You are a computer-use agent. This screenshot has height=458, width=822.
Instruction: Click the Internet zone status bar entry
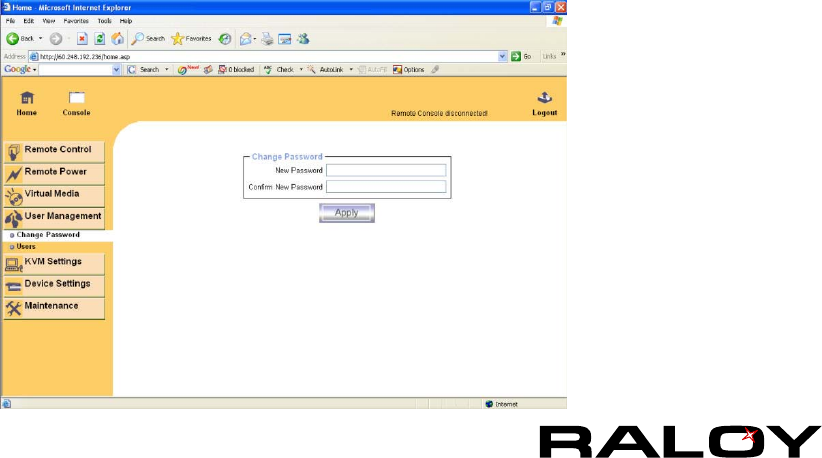tap(502, 404)
